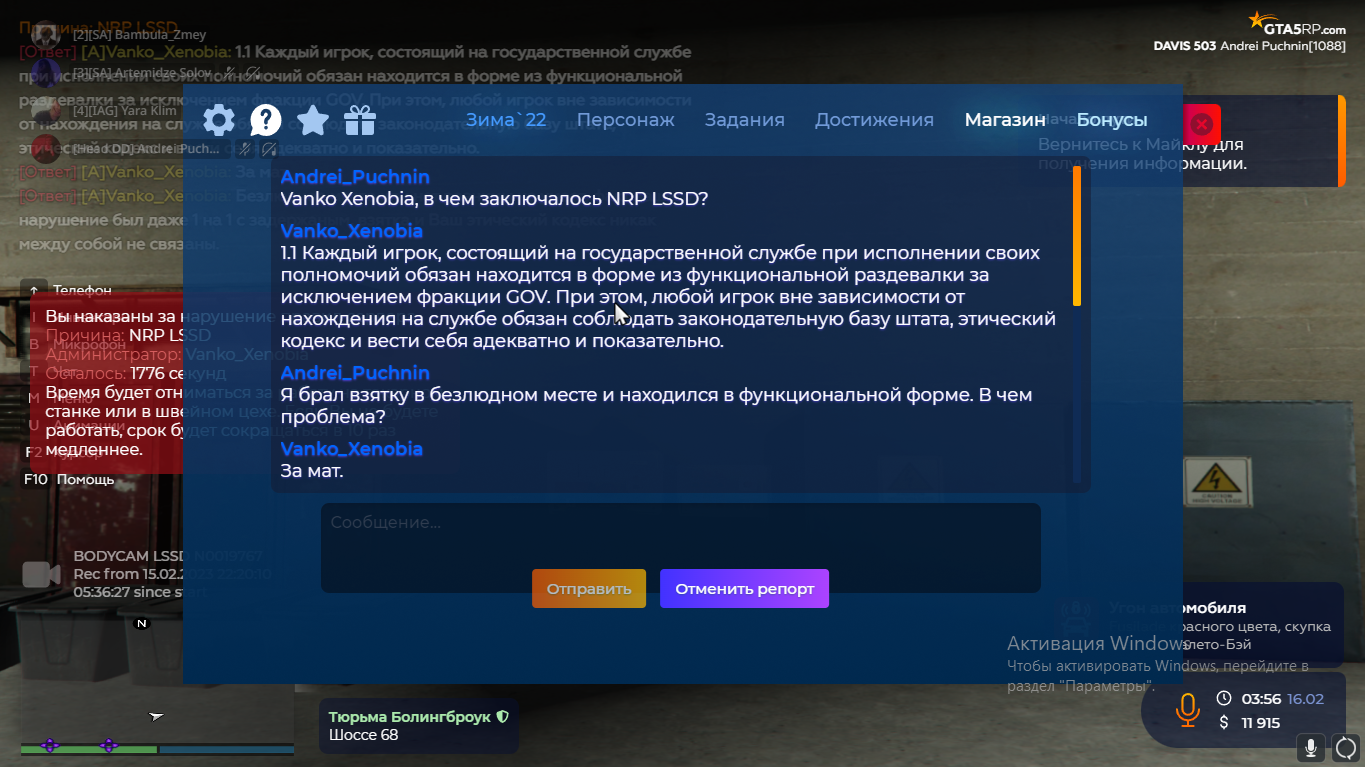1365x767 pixels.
Task: Click the orange microphone icon in HUD
Action: 1187,710
